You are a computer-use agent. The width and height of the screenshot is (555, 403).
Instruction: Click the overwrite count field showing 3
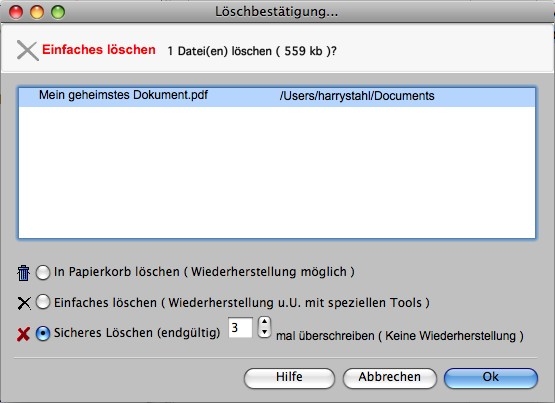pos(240,328)
